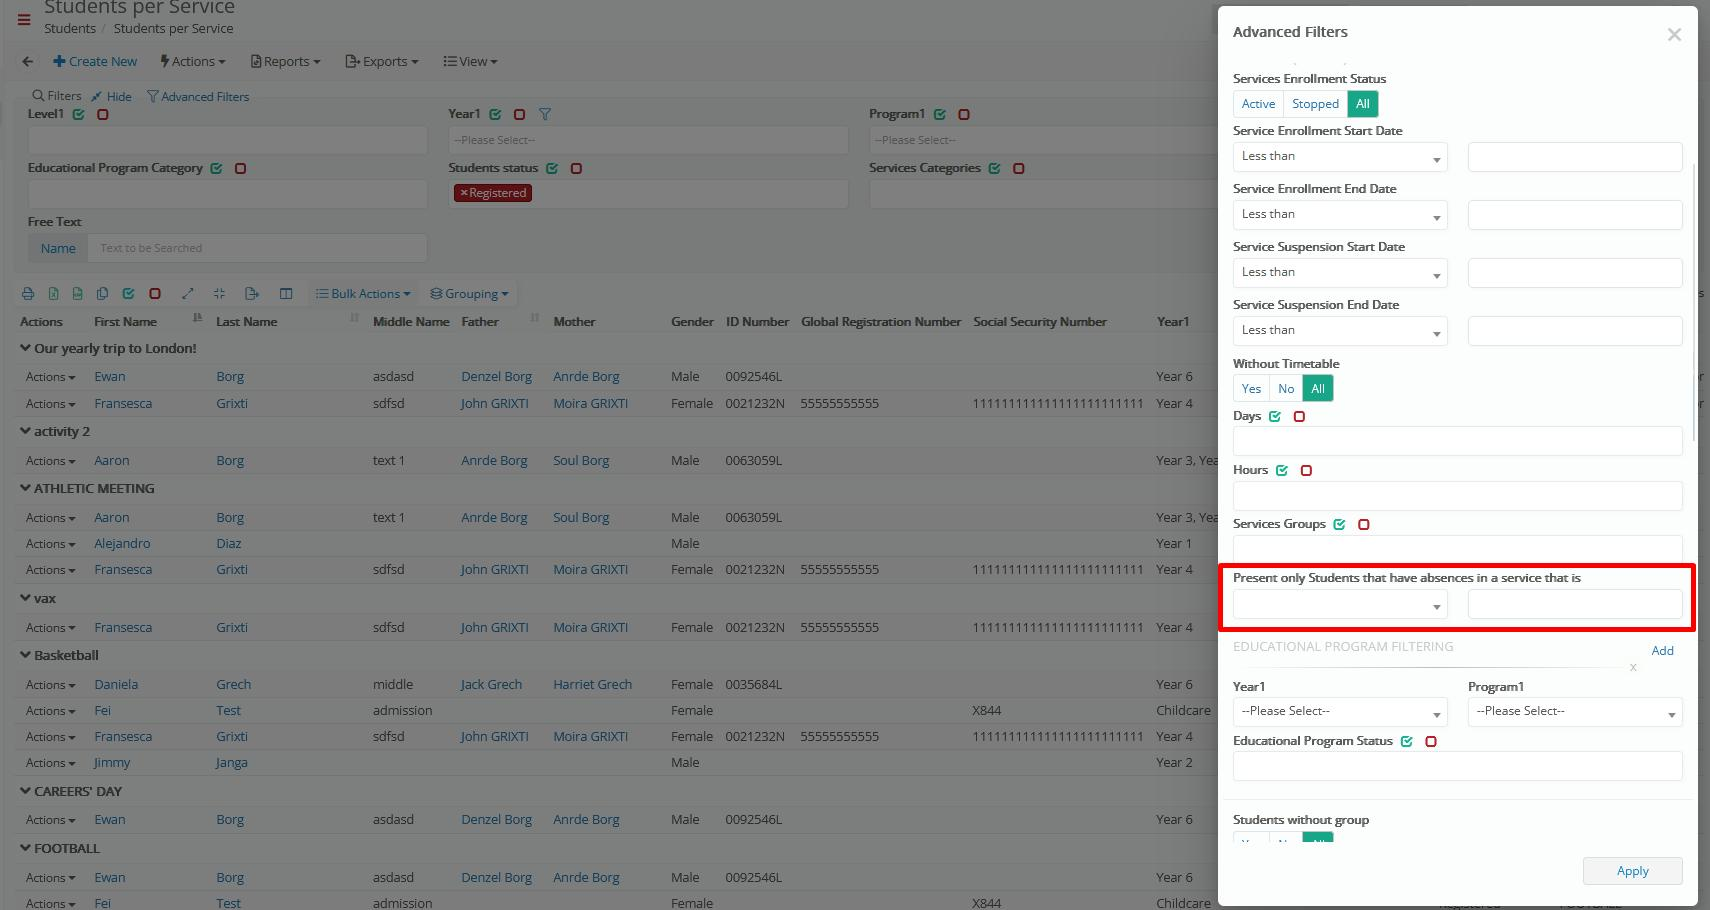The height and width of the screenshot is (910, 1710).
Task: Collapse Our yearly trip to London group
Action: (25, 348)
